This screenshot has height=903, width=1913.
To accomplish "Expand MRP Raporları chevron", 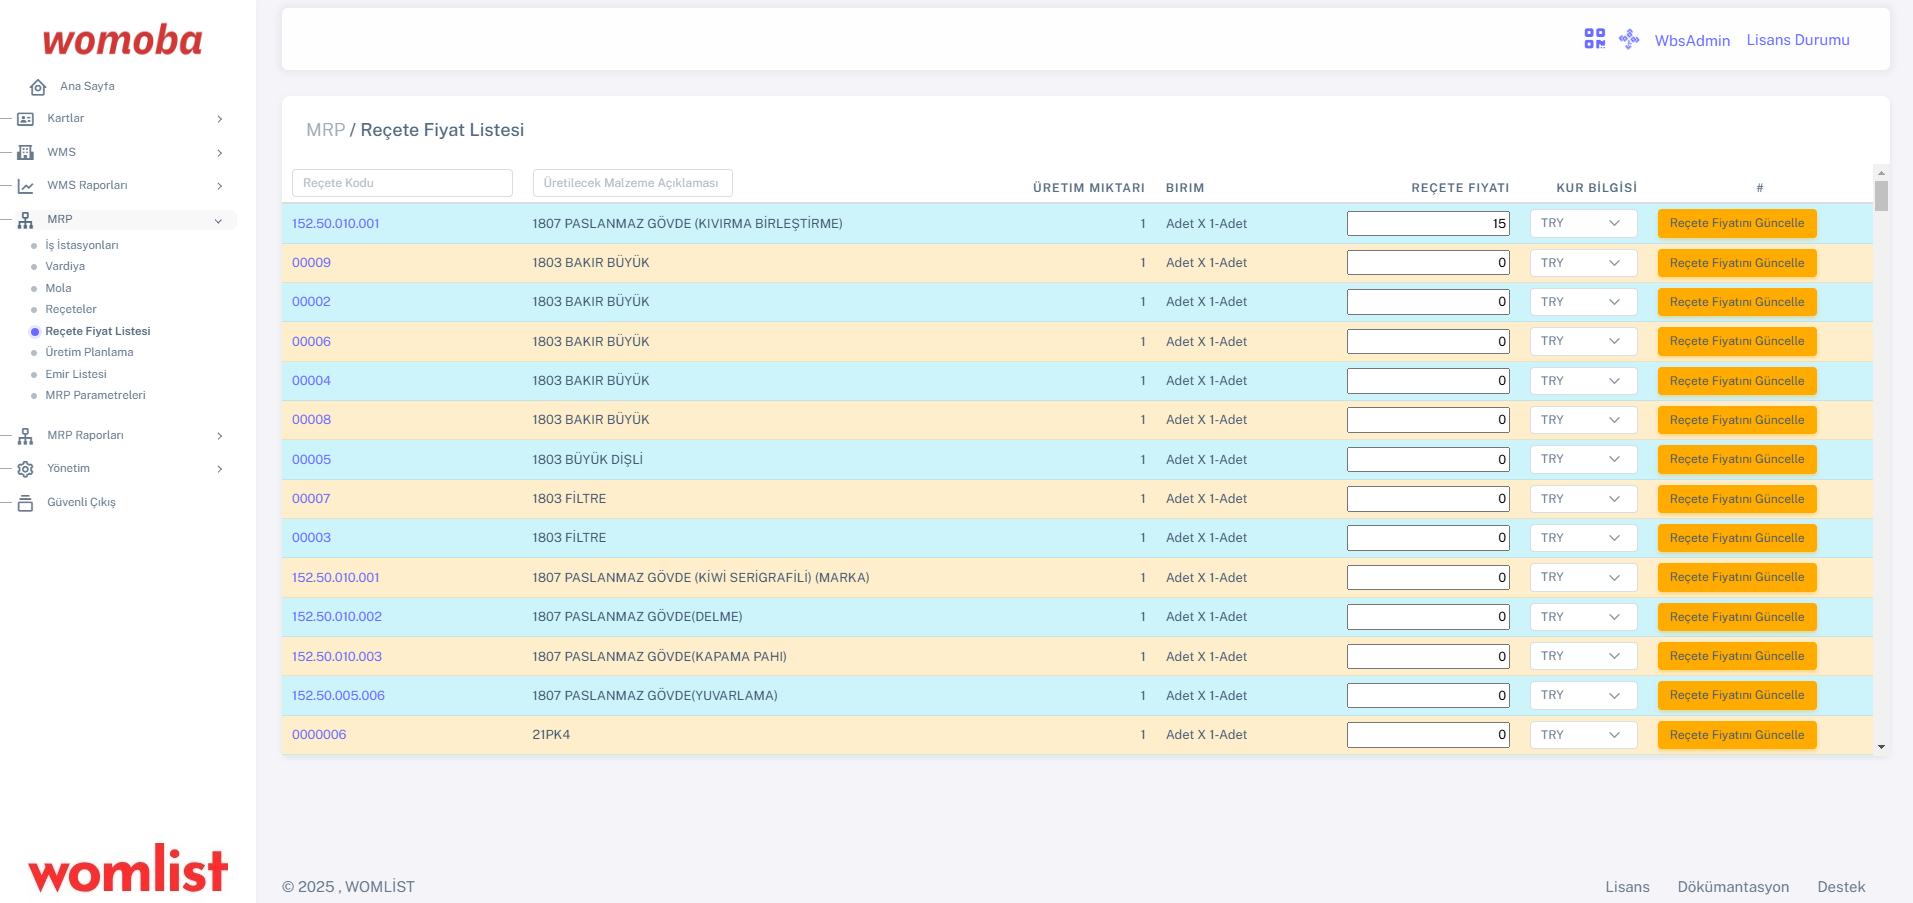I will 219,436.
